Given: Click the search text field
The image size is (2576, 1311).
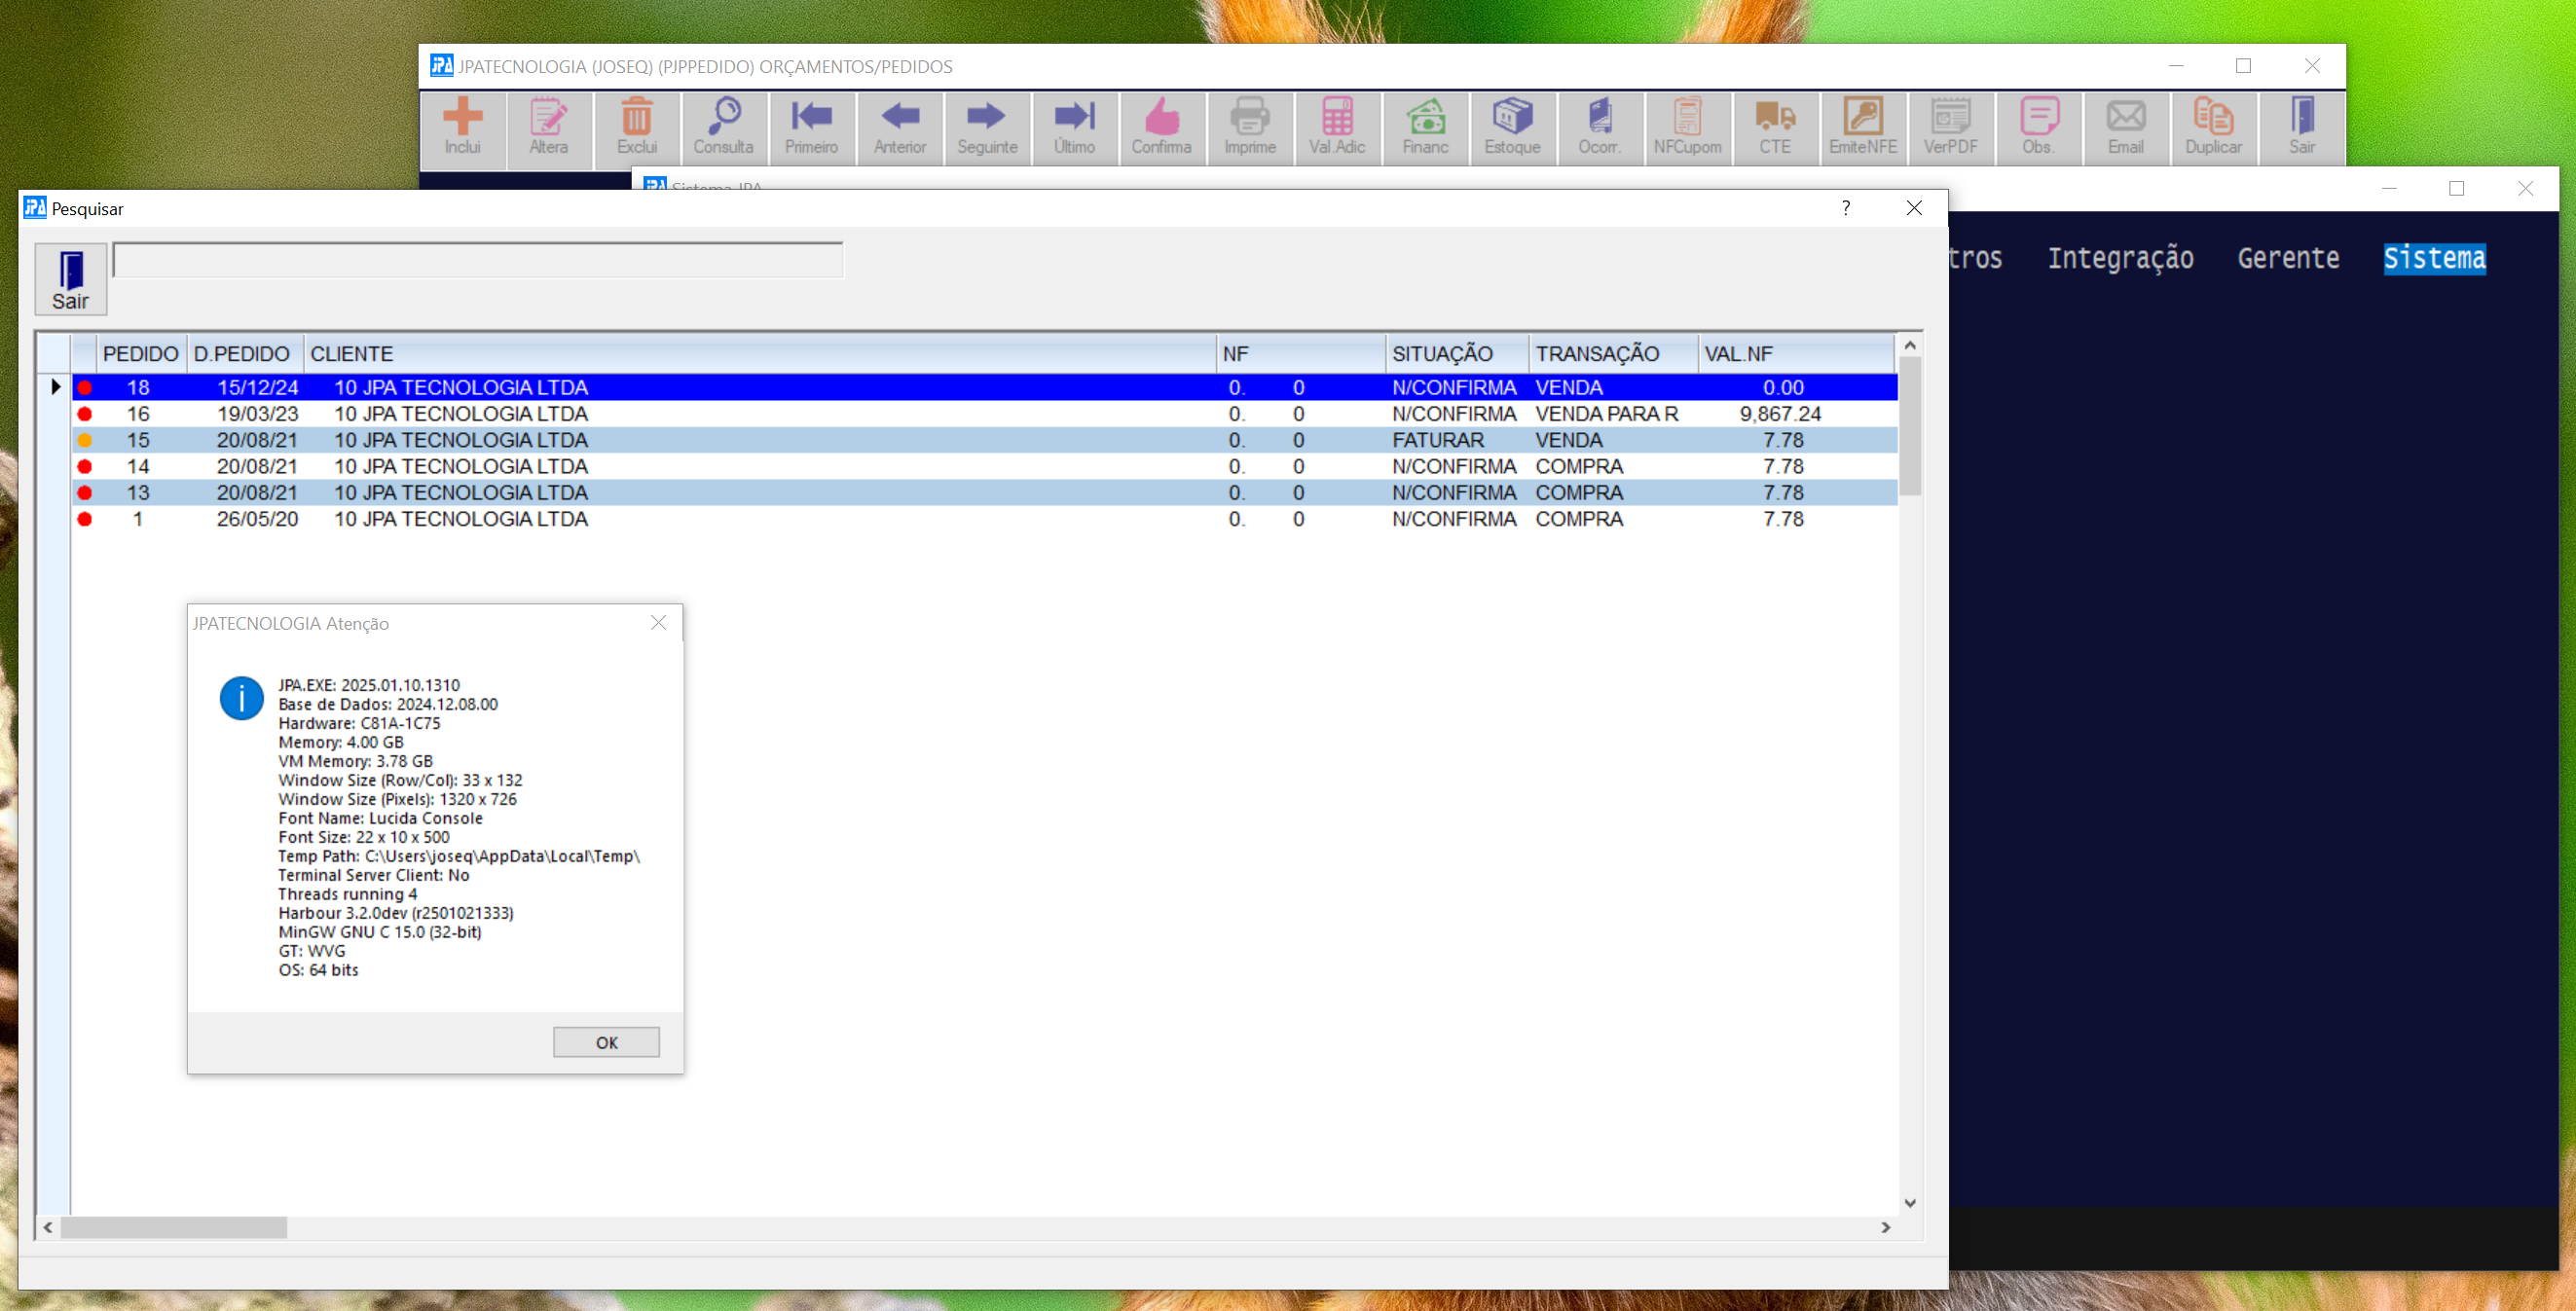Looking at the screenshot, I should pyautogui.click(x=478, y=260).
